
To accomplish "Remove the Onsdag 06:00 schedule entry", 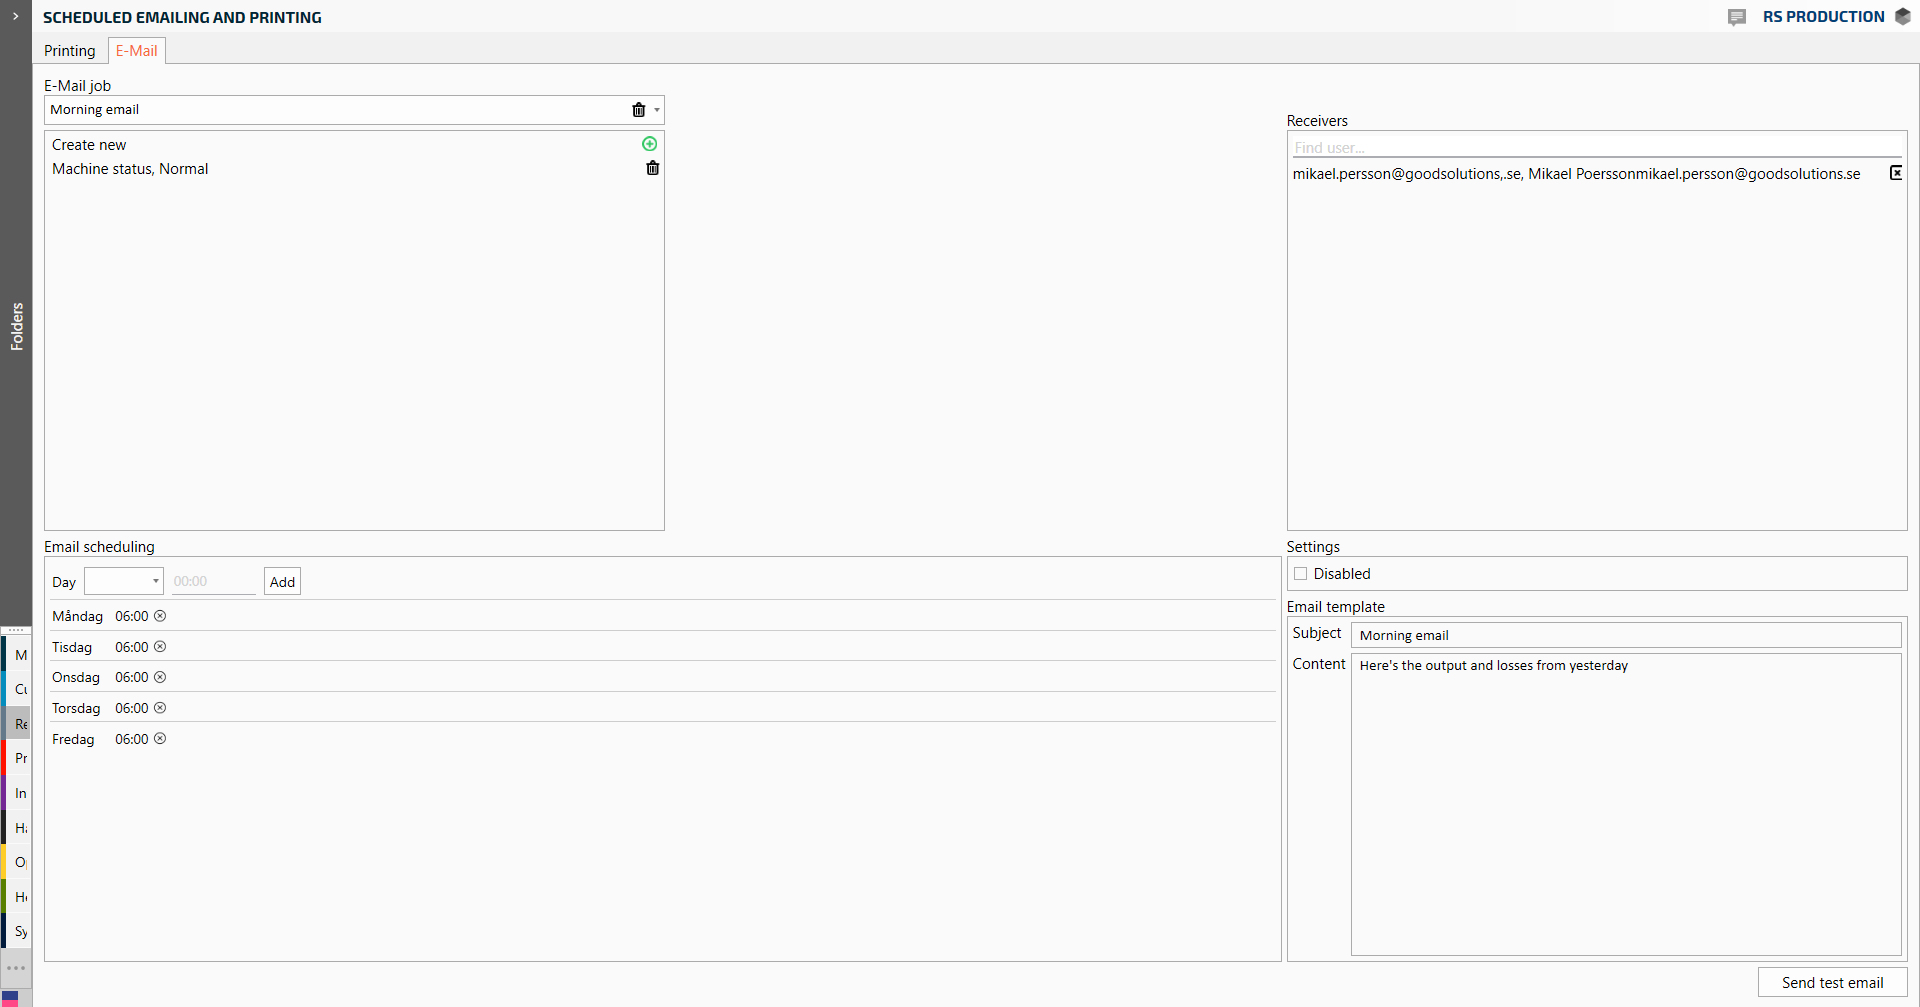I will pyautogui.click(x=160, y=677).
